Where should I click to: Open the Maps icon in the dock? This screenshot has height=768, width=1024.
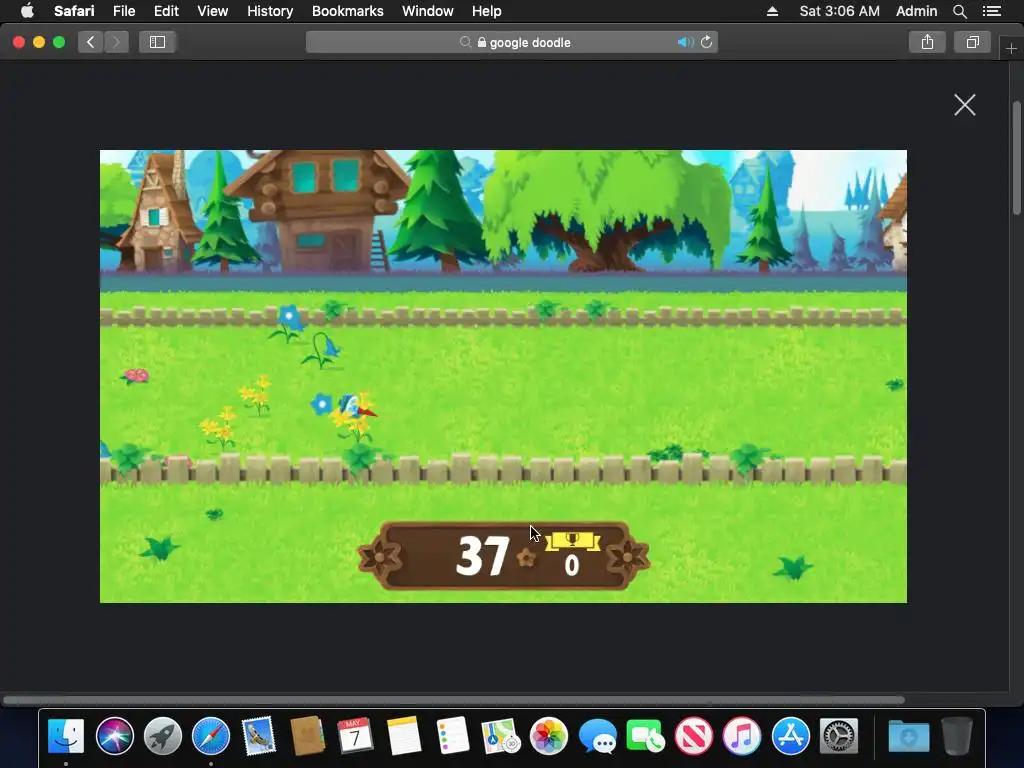pyautogui.click(x=500, y=736)
